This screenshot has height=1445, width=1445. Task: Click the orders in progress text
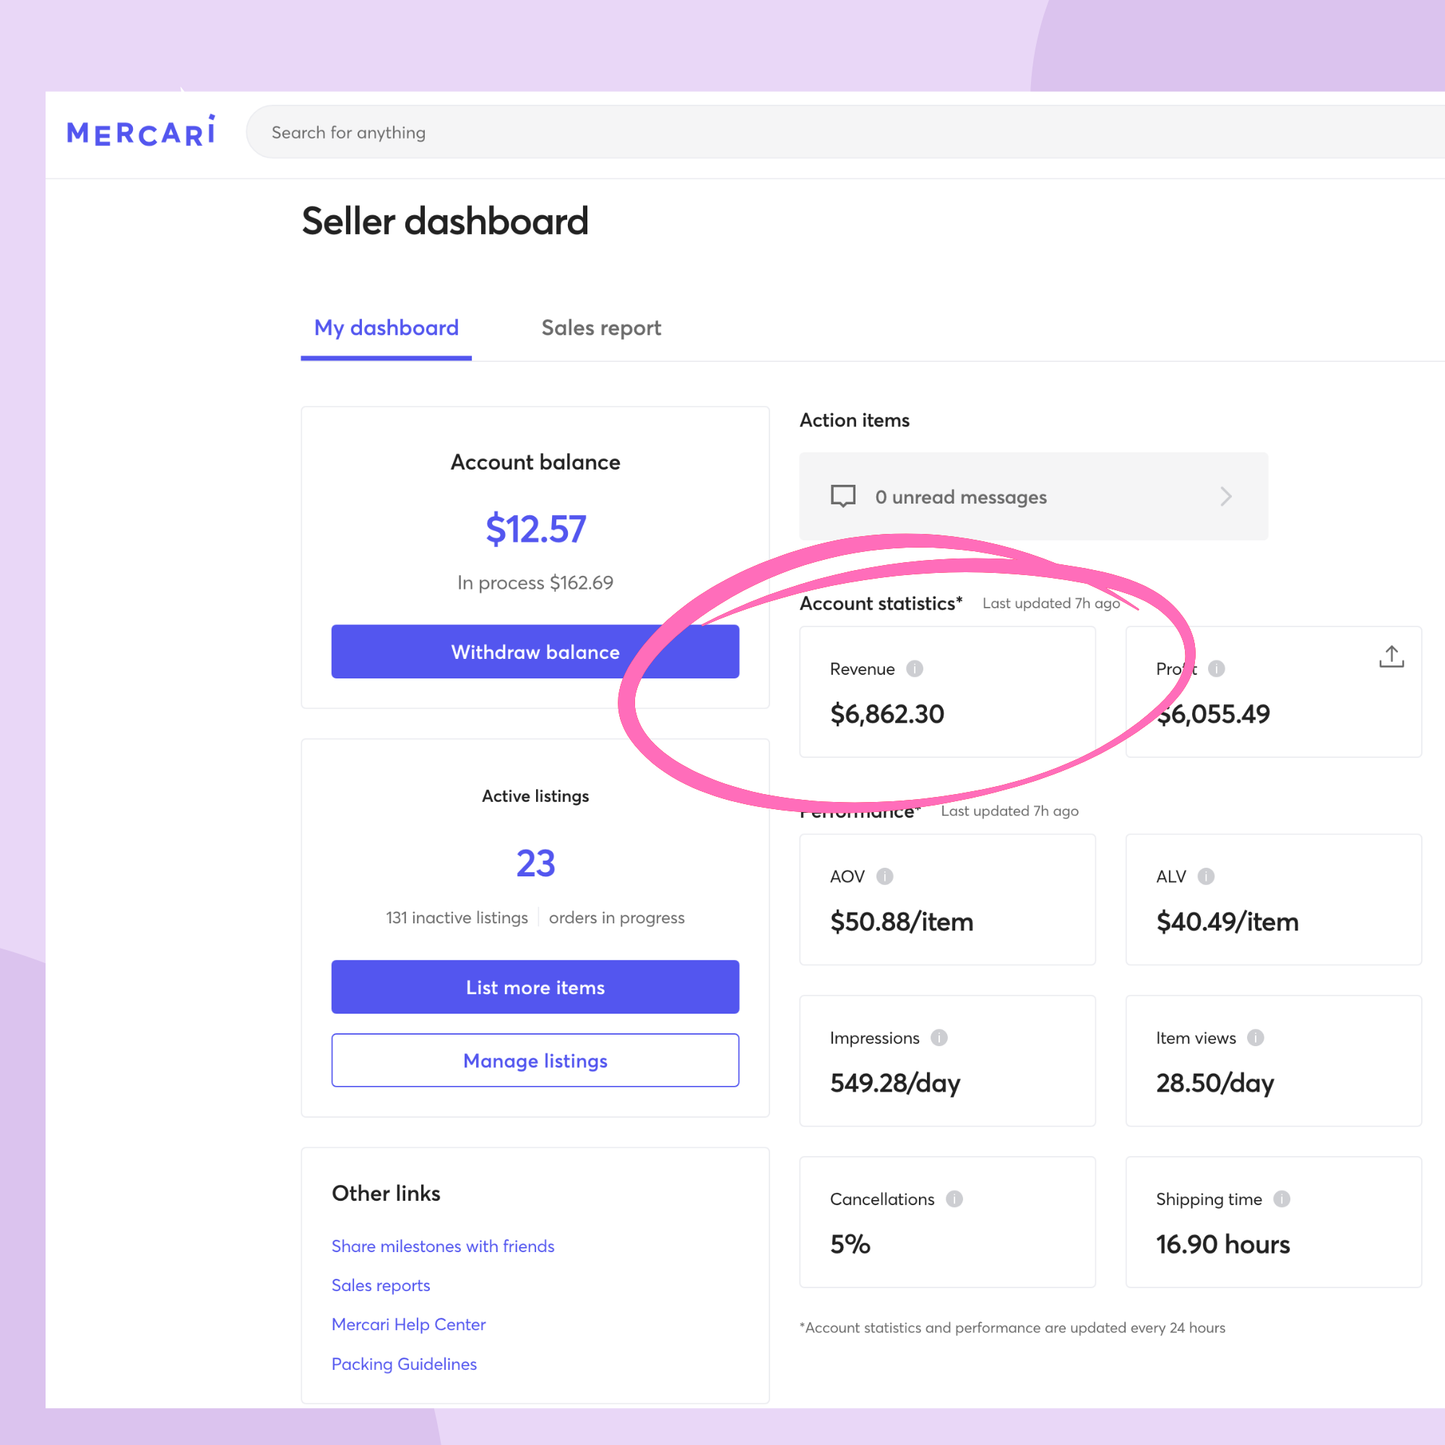[617, 918]
